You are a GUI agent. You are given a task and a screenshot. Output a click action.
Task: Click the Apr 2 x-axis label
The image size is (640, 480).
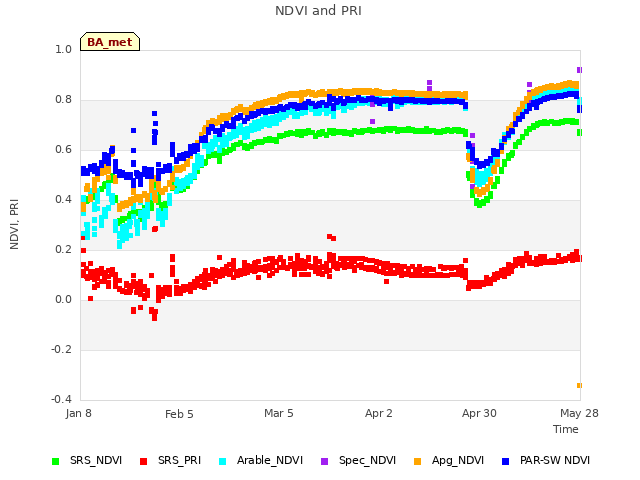click(379, 413)
